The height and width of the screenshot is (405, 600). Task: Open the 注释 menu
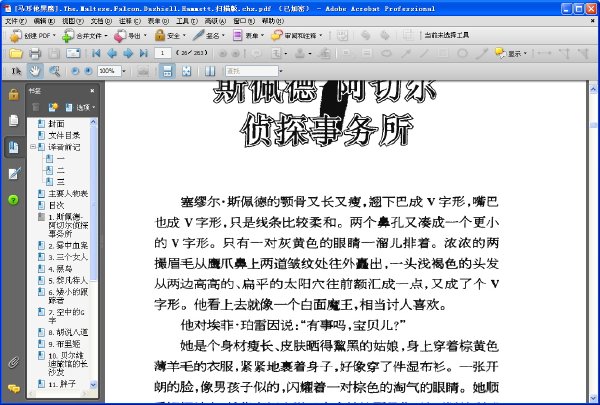pos(130,21)
